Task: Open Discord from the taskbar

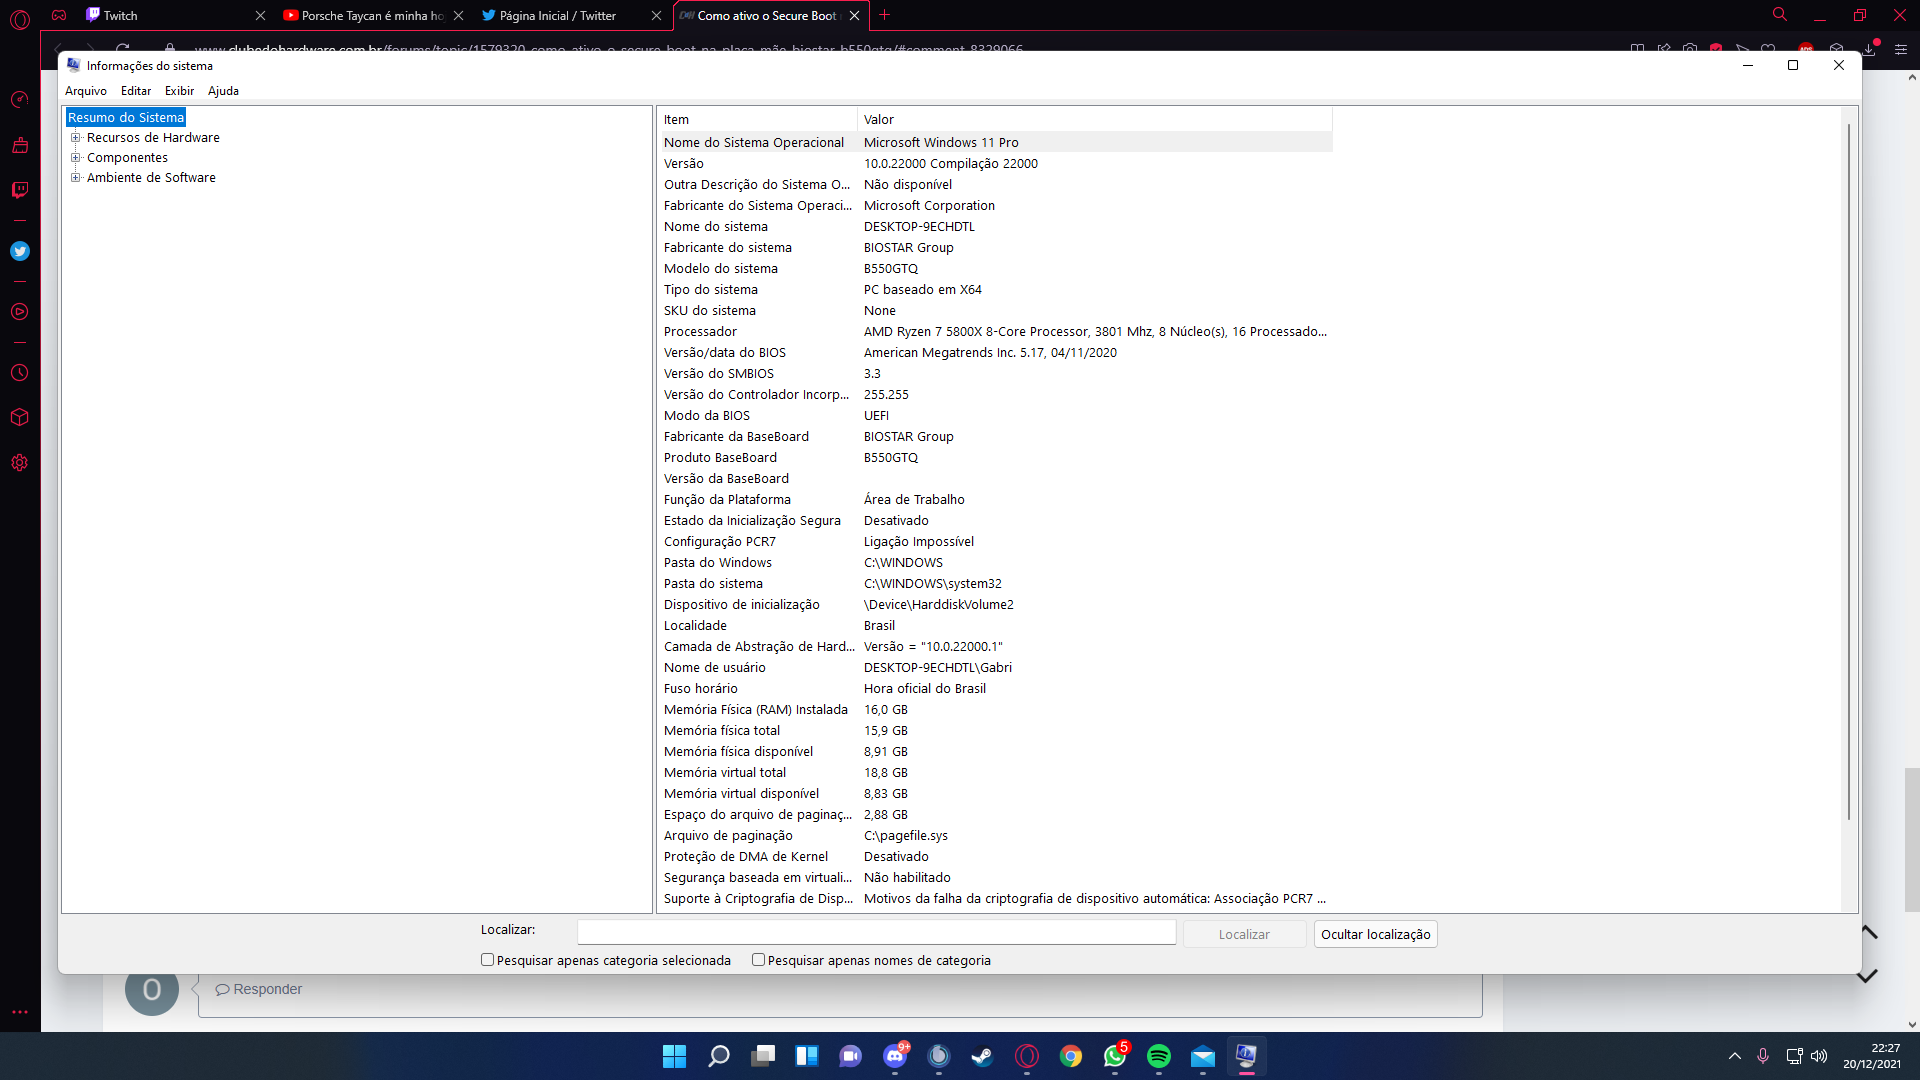Action: click(895, 1056)
